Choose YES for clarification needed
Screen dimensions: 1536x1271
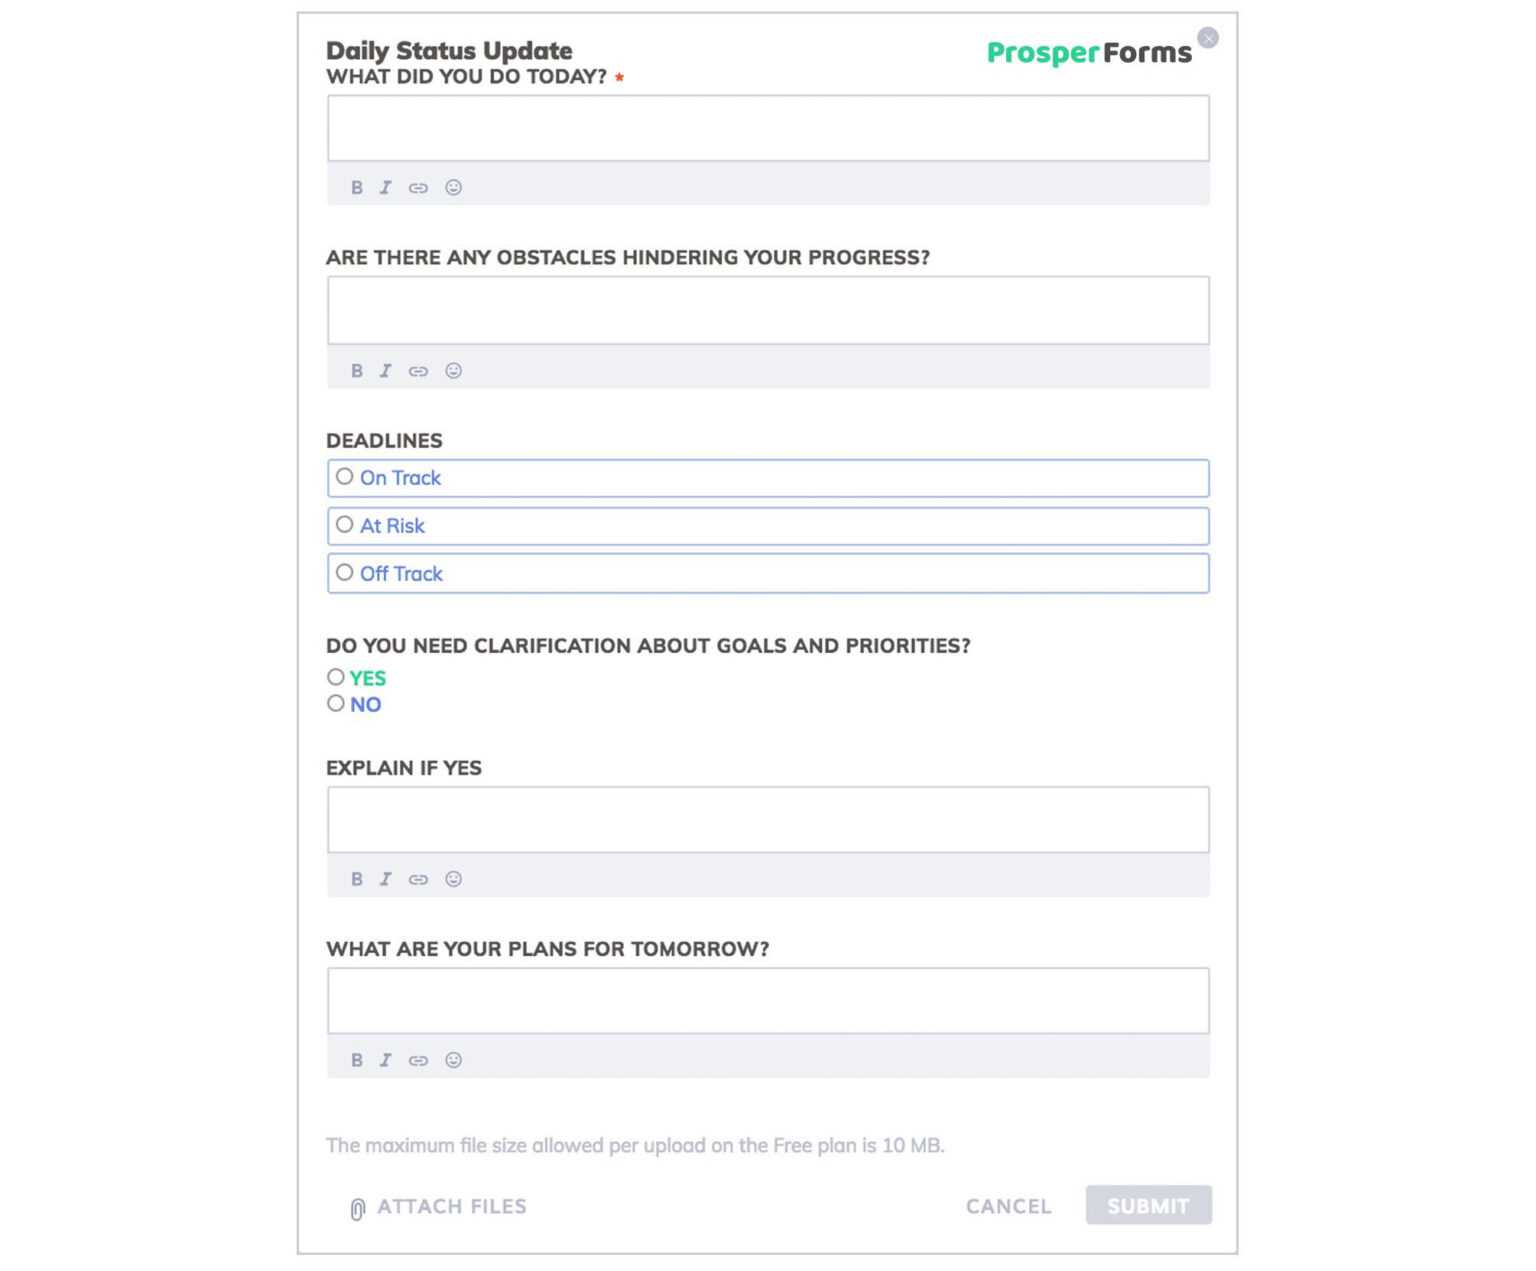pyautogui.click(x=336, y=677)
